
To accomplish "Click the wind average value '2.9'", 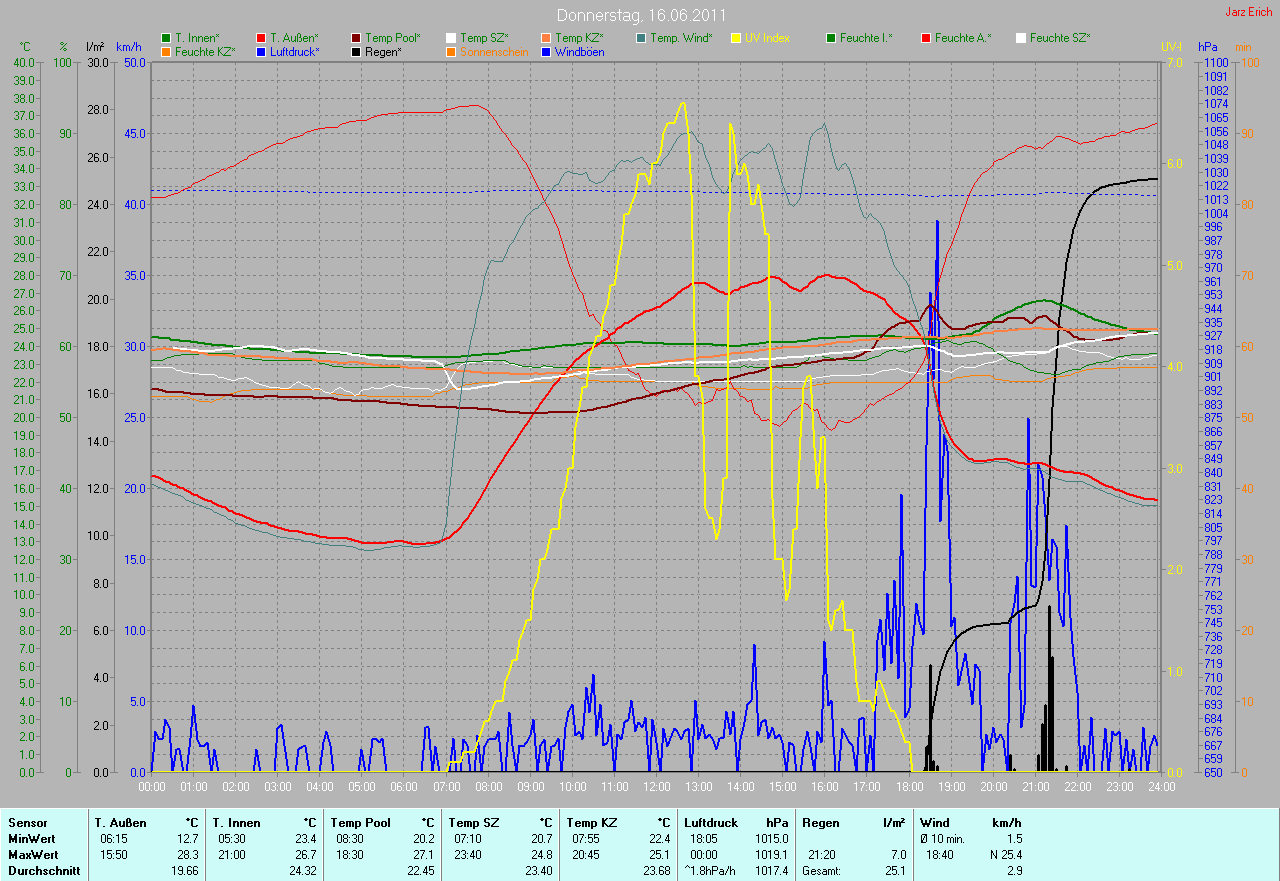I will pos(1014,871).
